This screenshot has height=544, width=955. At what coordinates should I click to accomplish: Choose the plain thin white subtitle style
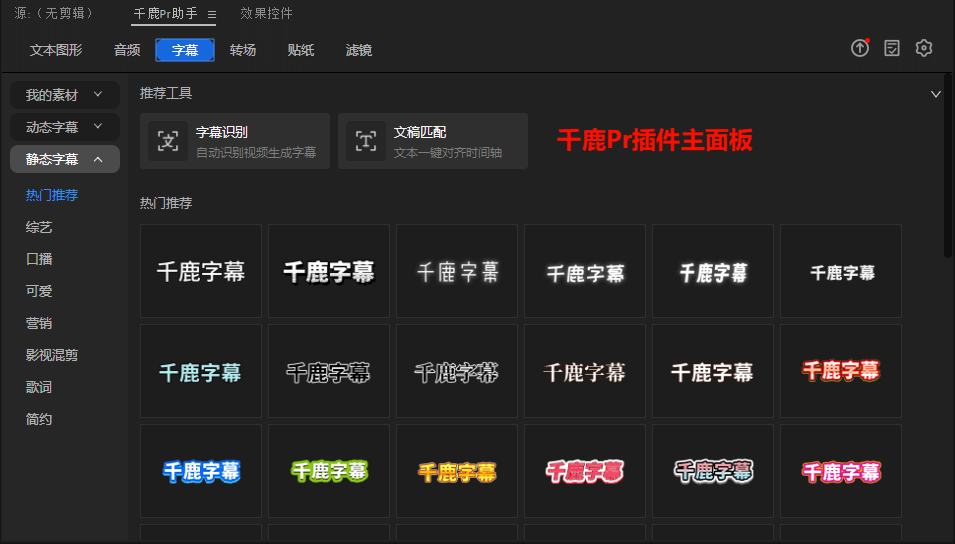(201, 271)
